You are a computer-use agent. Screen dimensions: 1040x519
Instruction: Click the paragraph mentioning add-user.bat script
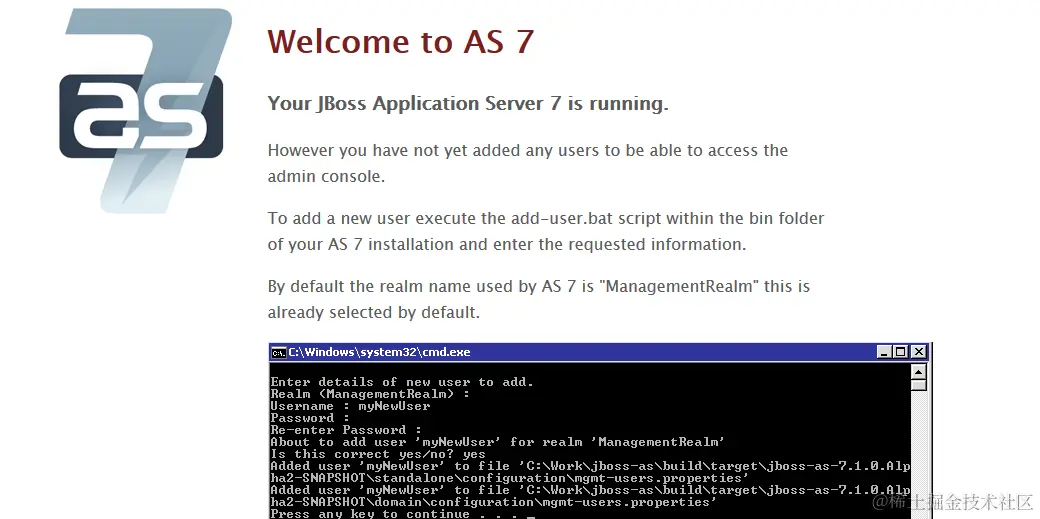click(546, 231)
